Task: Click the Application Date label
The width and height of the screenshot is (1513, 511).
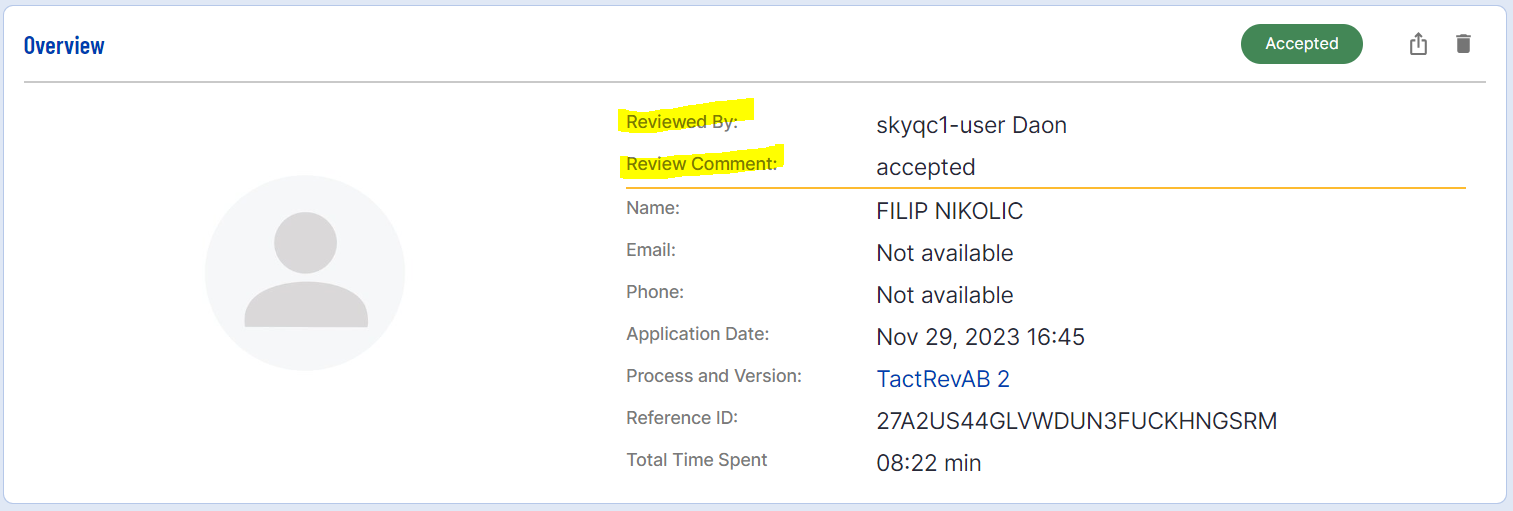Action: [x=697, y=334]
